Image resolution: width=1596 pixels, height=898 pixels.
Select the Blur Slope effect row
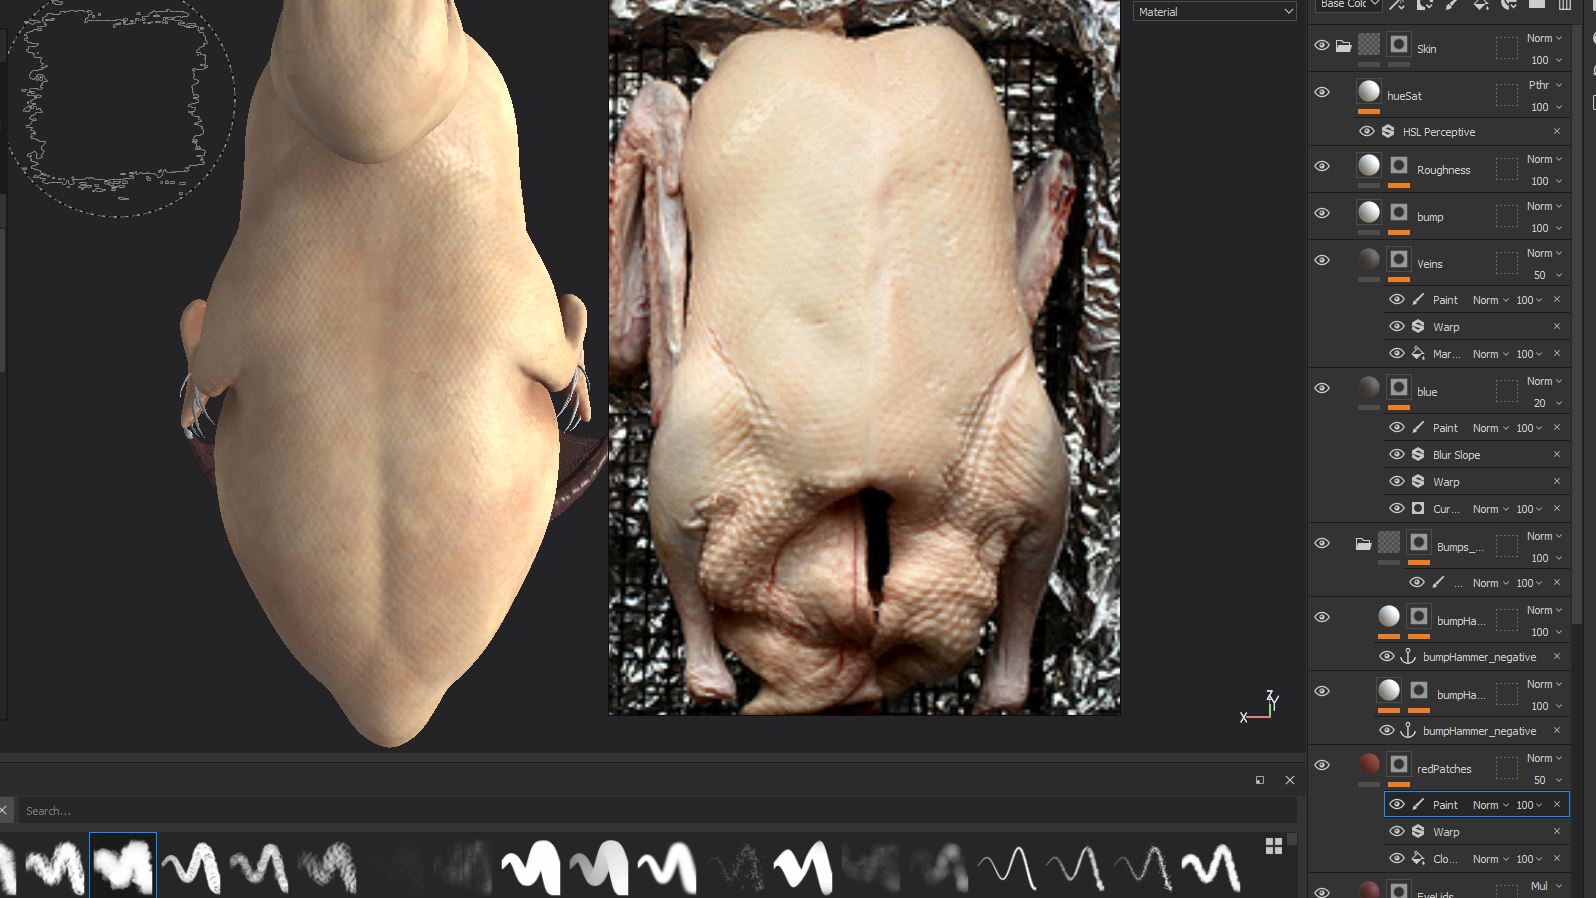pos(1477,454)
